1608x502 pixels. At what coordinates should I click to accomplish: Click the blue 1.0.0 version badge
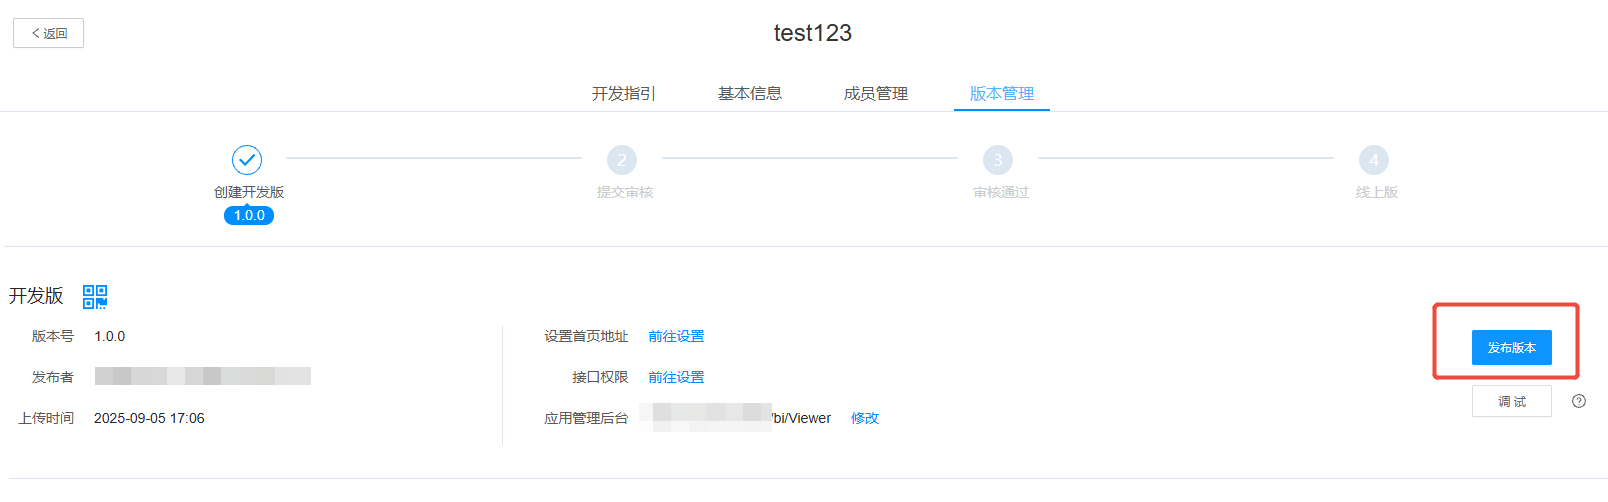point(249,215)
